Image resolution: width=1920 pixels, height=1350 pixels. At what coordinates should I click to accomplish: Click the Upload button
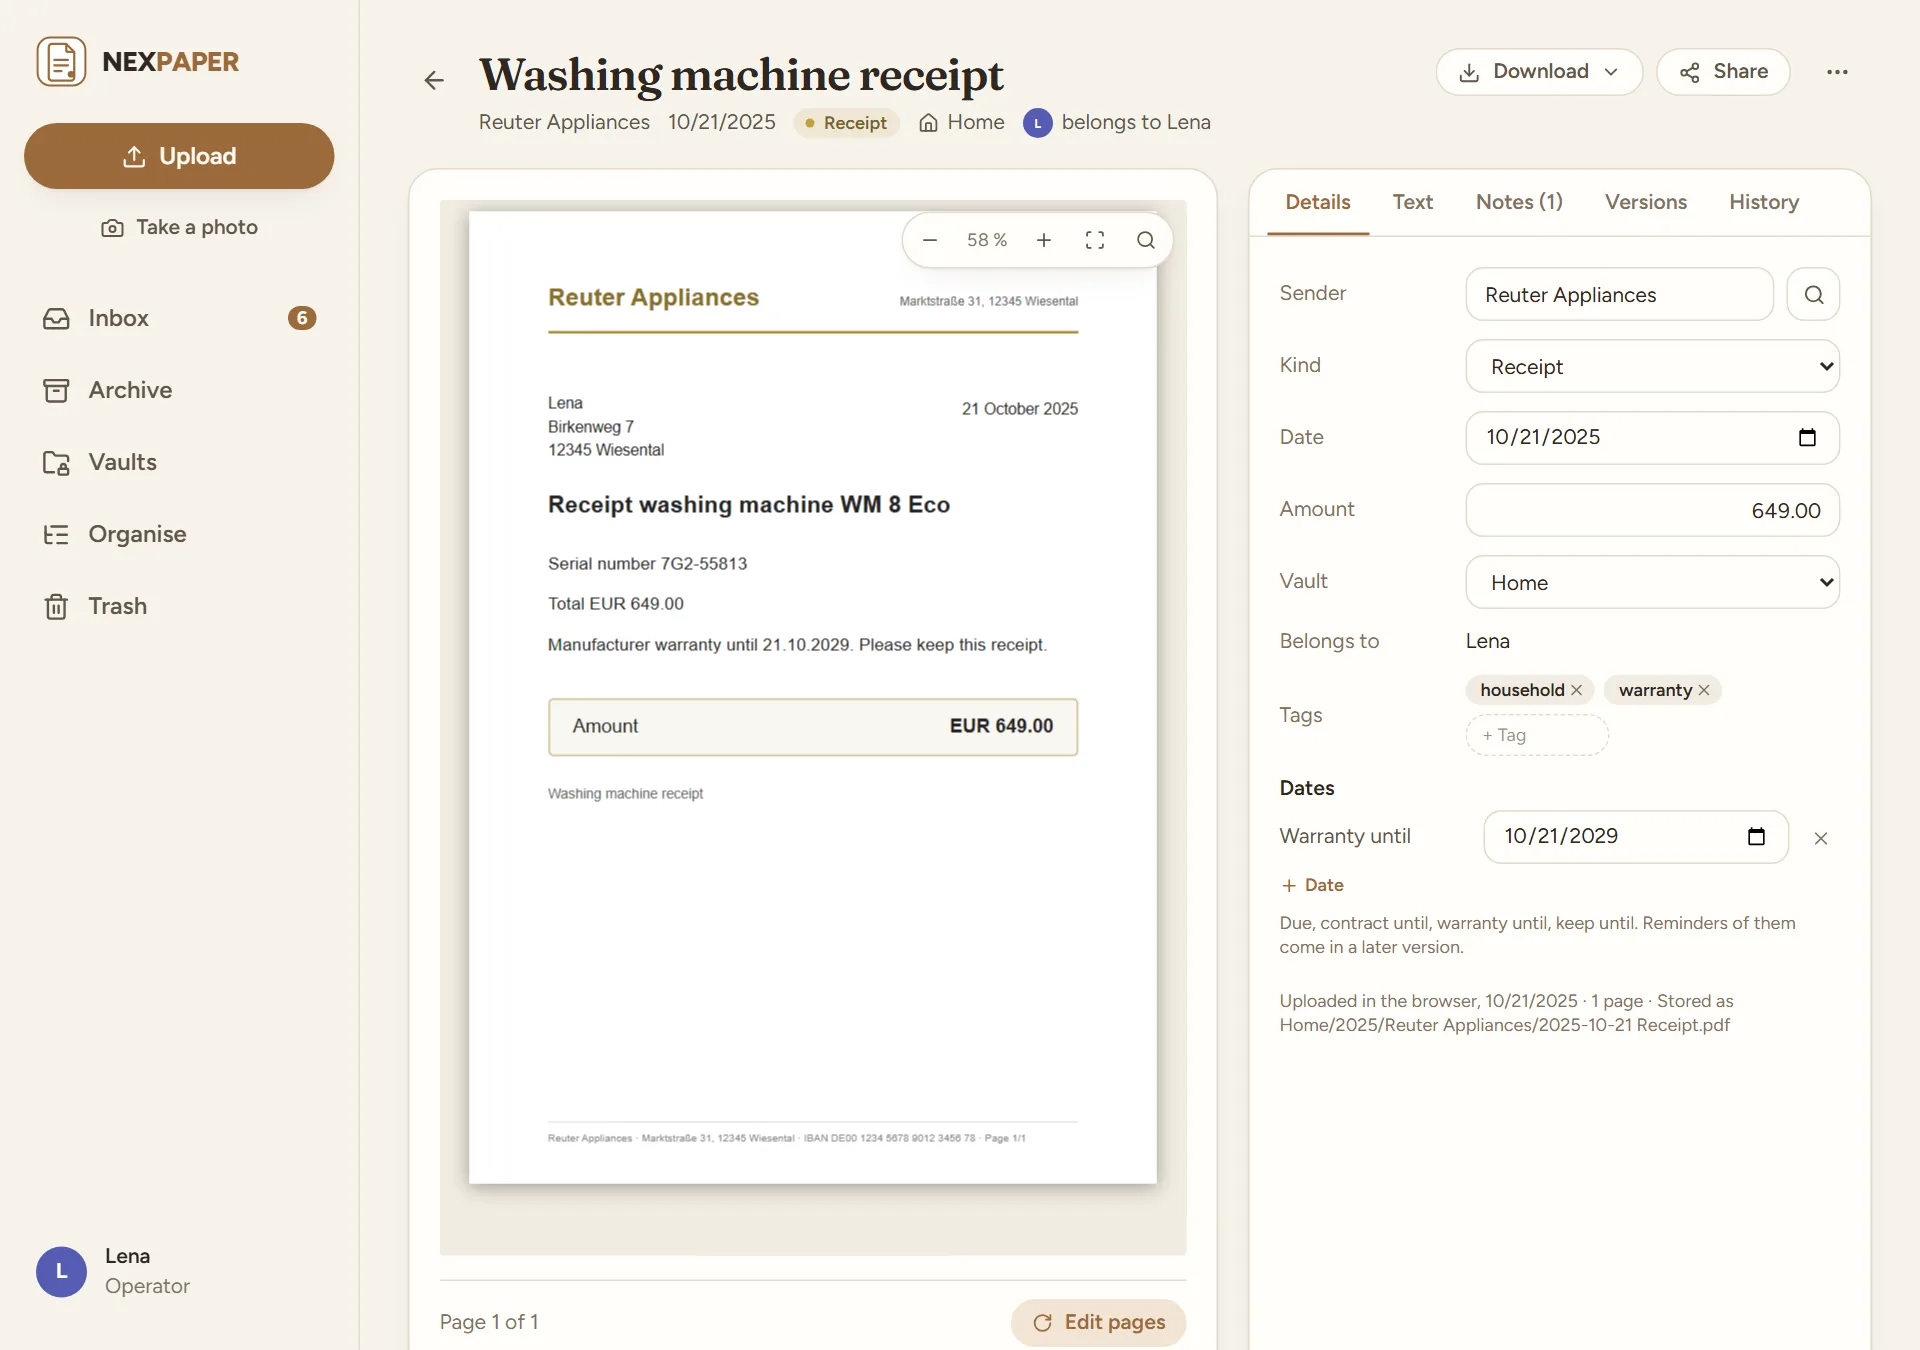click(x=179, y=156)
